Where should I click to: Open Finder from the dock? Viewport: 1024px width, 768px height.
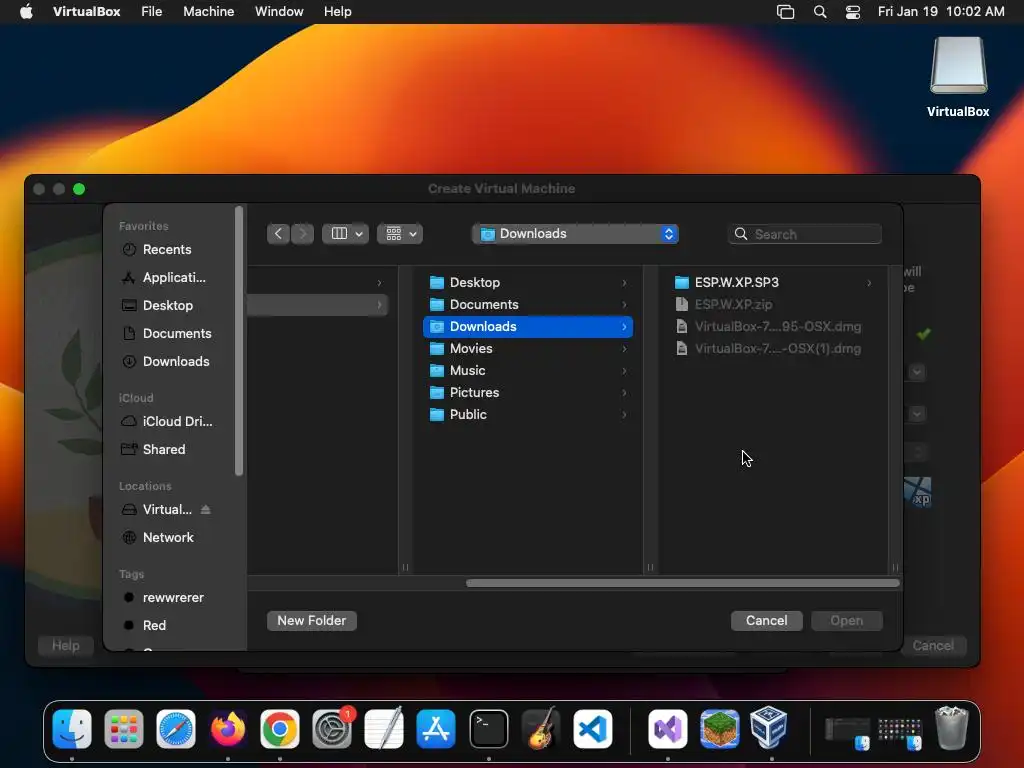72,729
